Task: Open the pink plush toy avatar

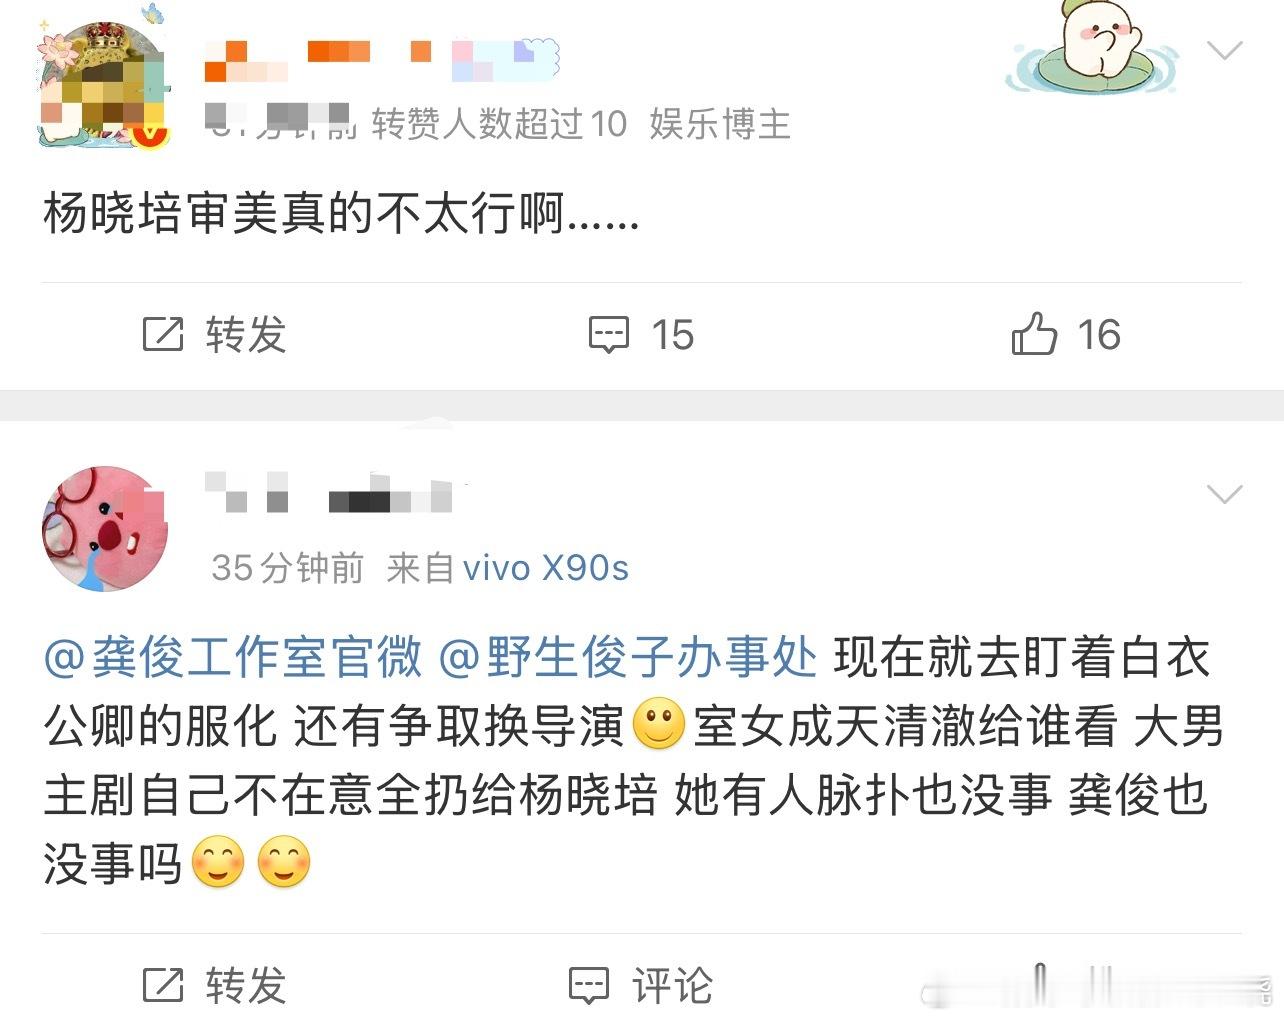Action: point(104,528)
